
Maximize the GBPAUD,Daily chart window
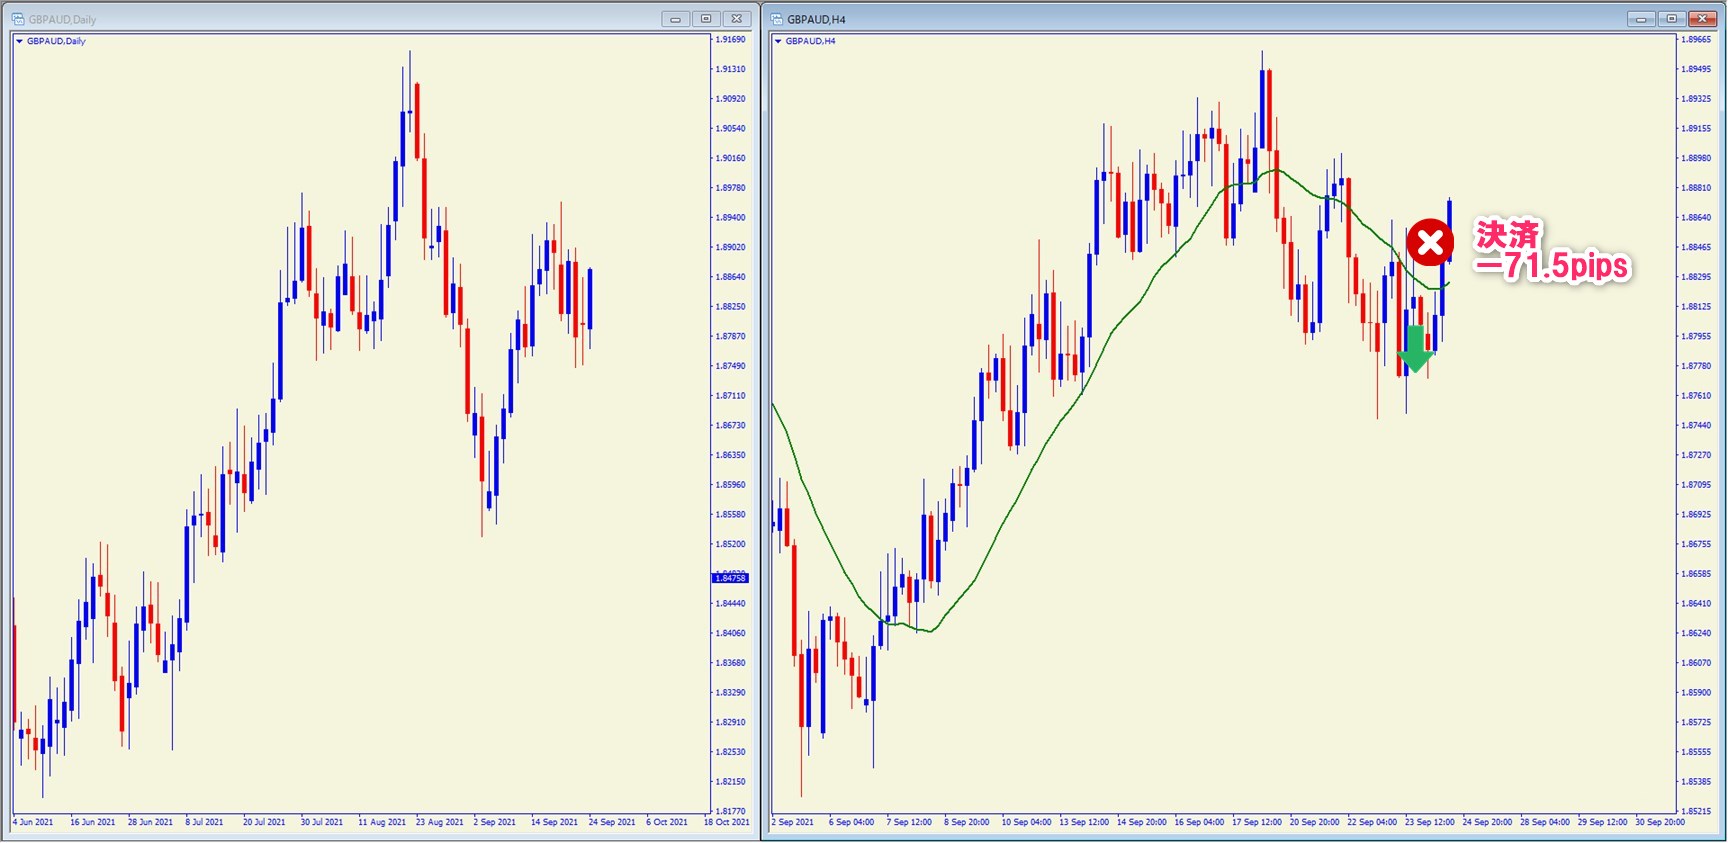tap(706, 19)
